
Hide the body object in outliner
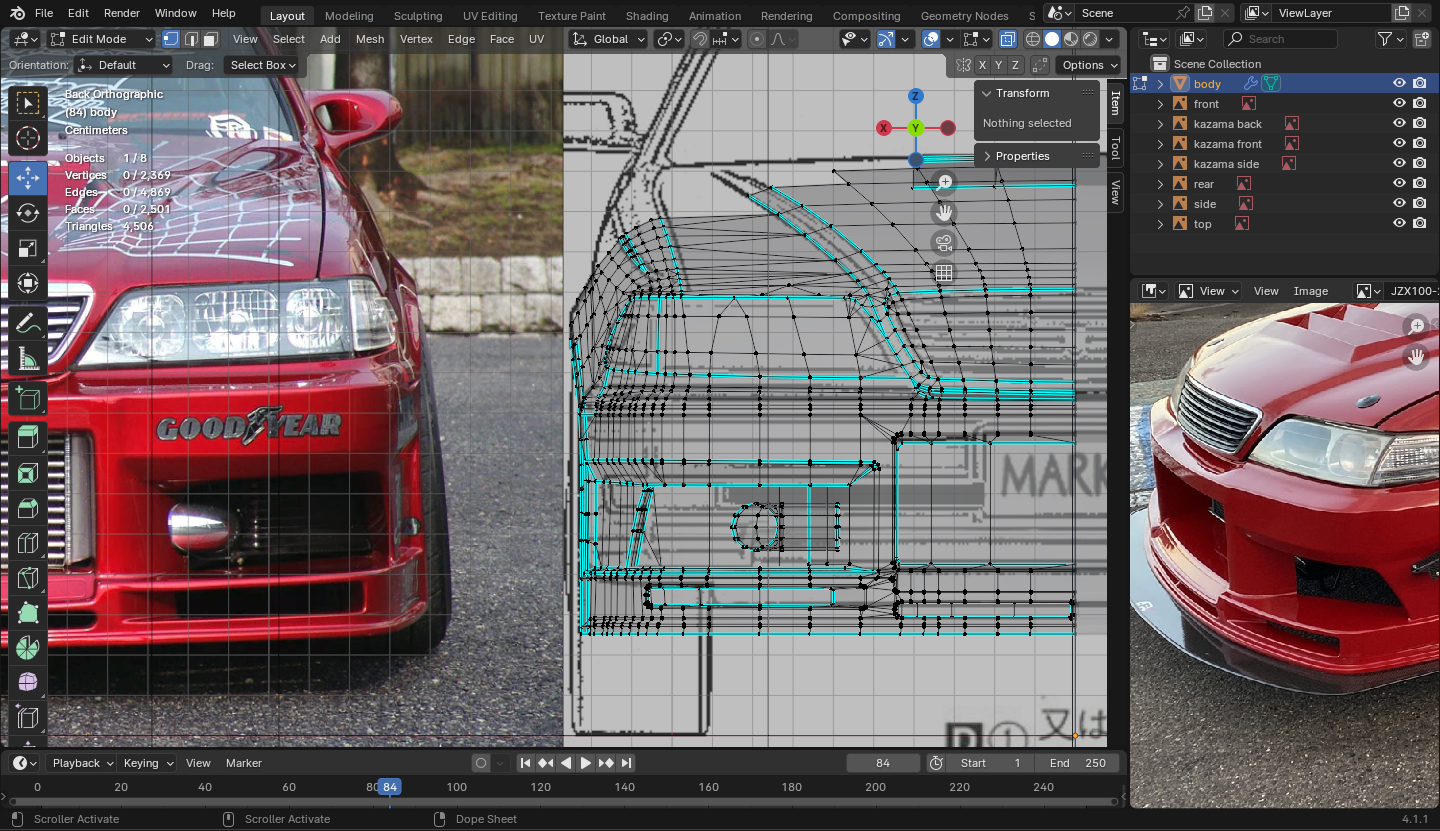tap(1399, 84)
